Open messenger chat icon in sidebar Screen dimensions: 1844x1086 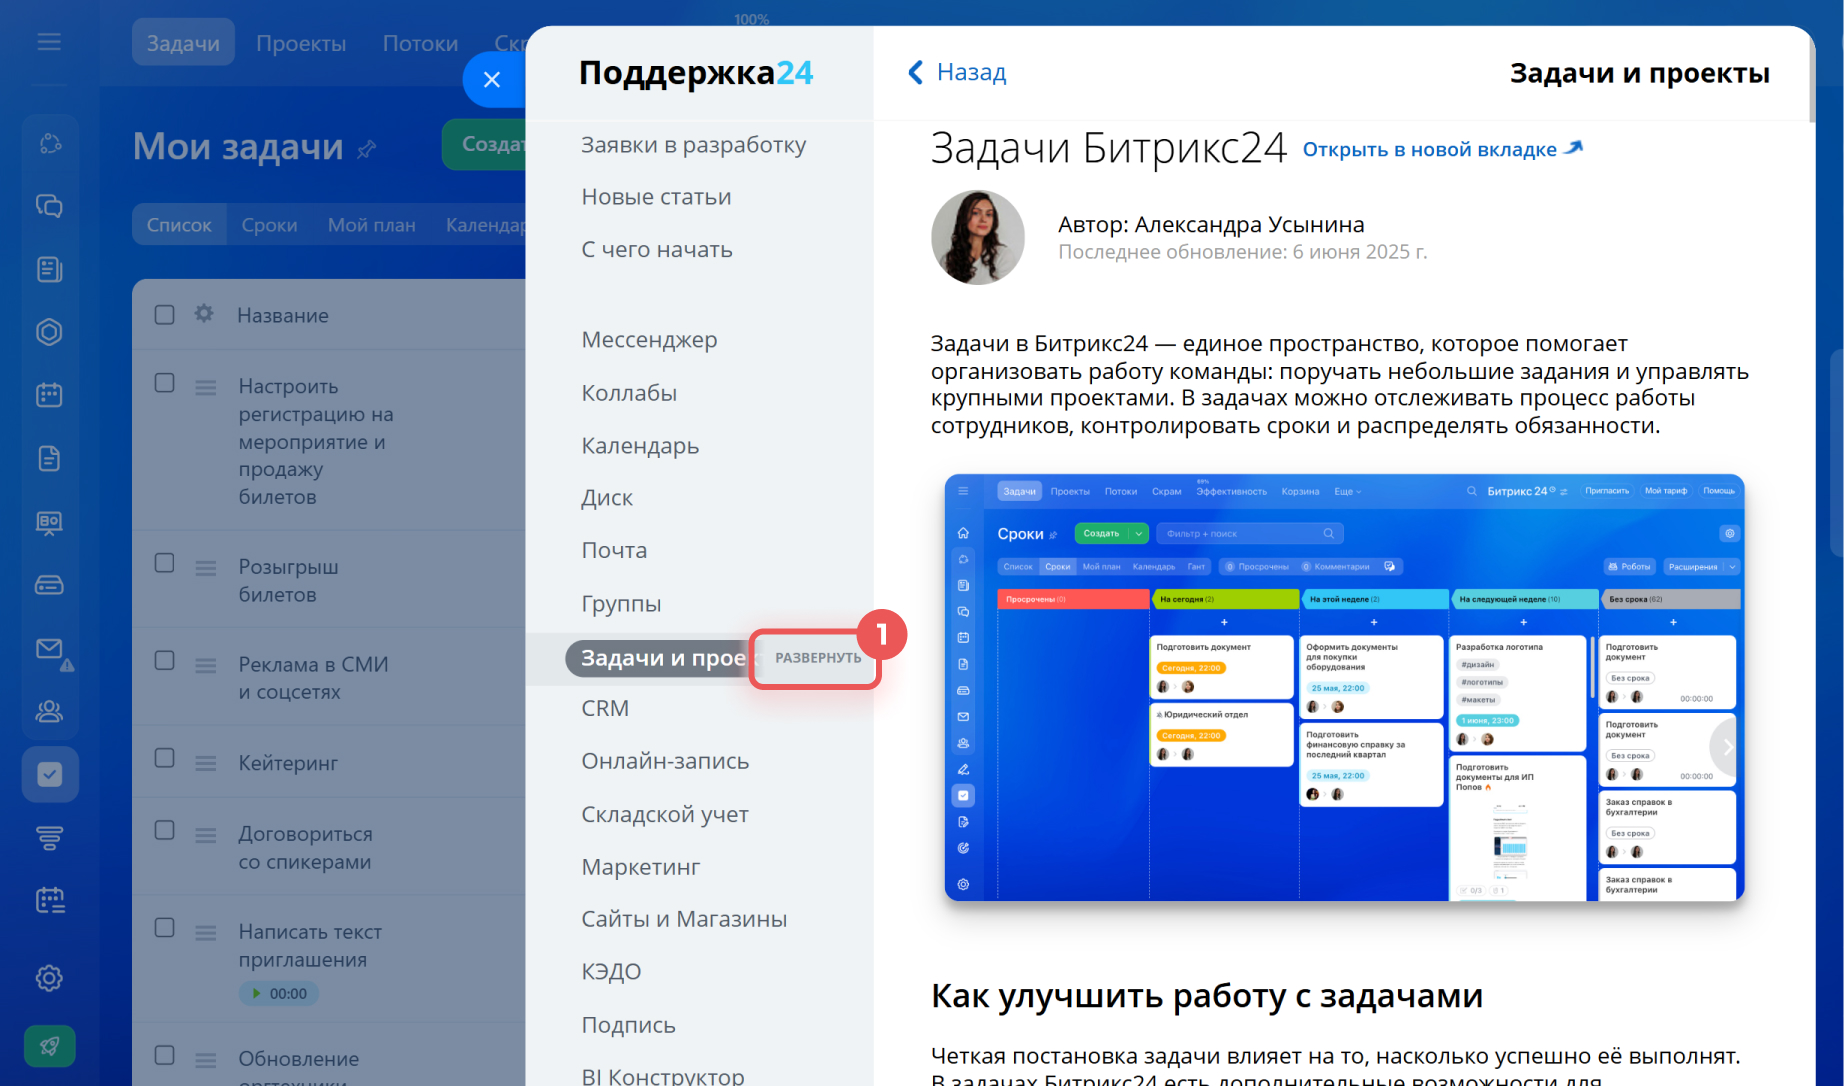[49, 206]
